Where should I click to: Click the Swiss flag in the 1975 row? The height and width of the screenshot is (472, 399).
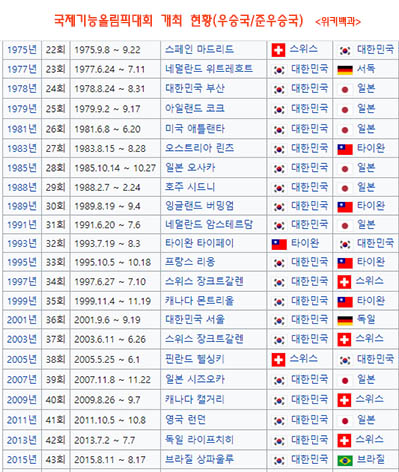point(278,50)
